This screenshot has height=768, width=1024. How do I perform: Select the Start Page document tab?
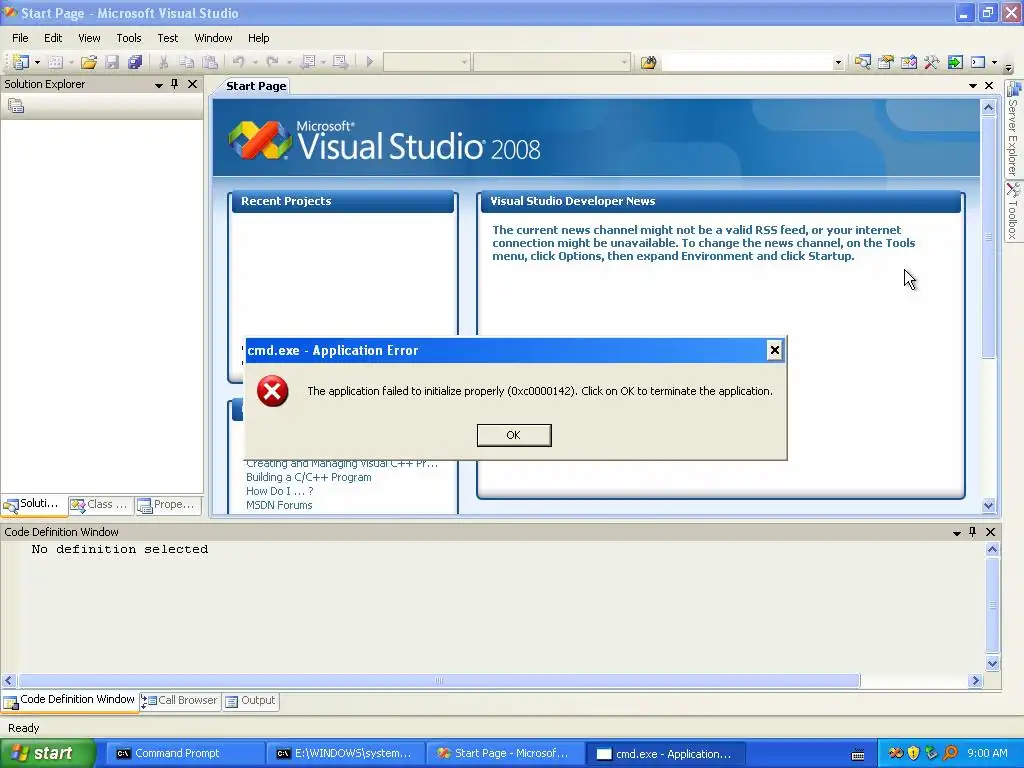coord(256,86)
